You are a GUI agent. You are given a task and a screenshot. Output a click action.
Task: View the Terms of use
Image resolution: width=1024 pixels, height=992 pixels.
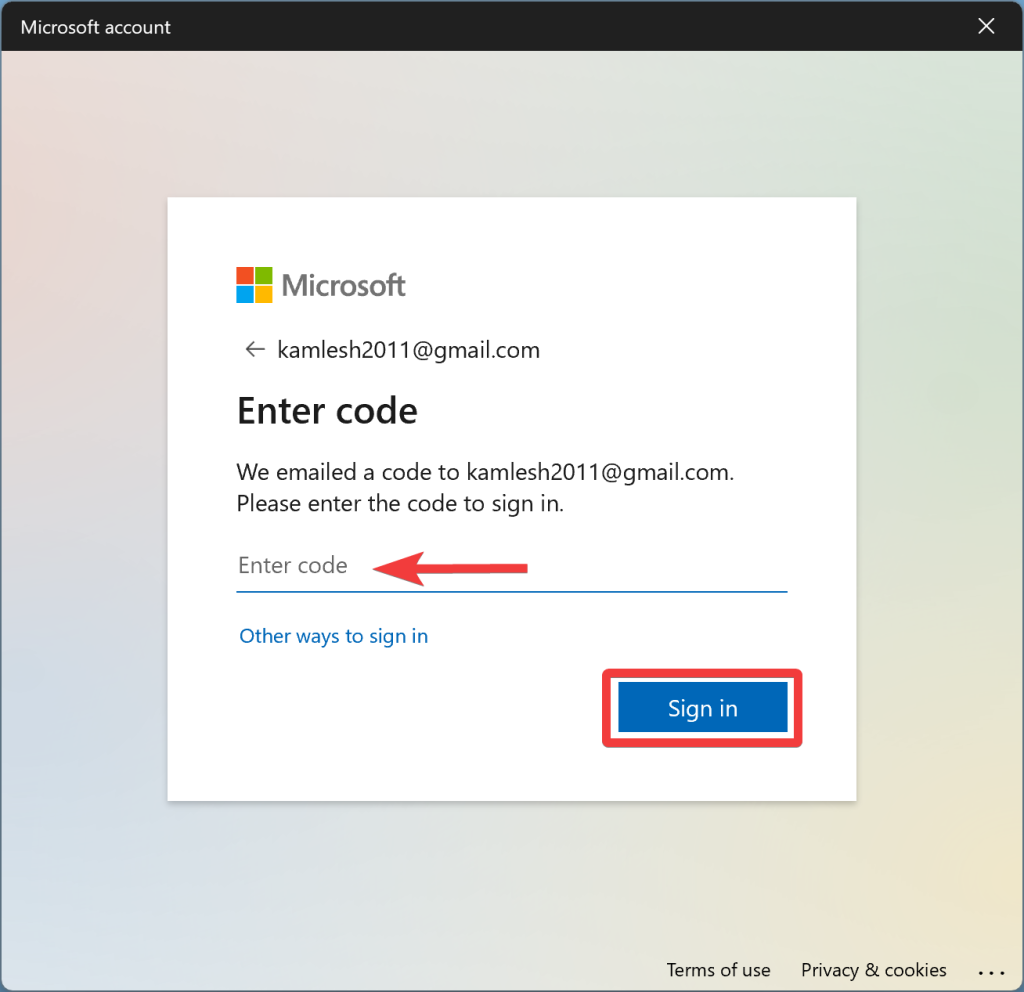tap(718, 970)
